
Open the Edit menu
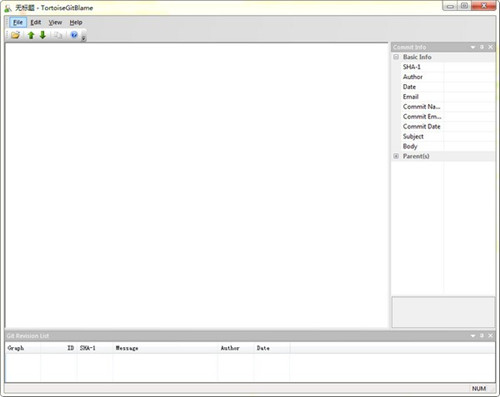pyautogui.click(x=36, y=22)
